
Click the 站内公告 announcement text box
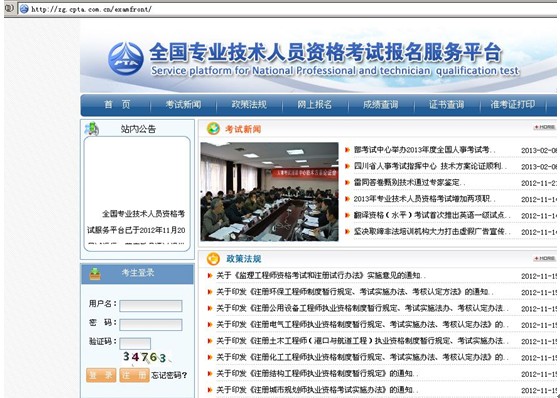pyautogui.click(x=137, y=194)
